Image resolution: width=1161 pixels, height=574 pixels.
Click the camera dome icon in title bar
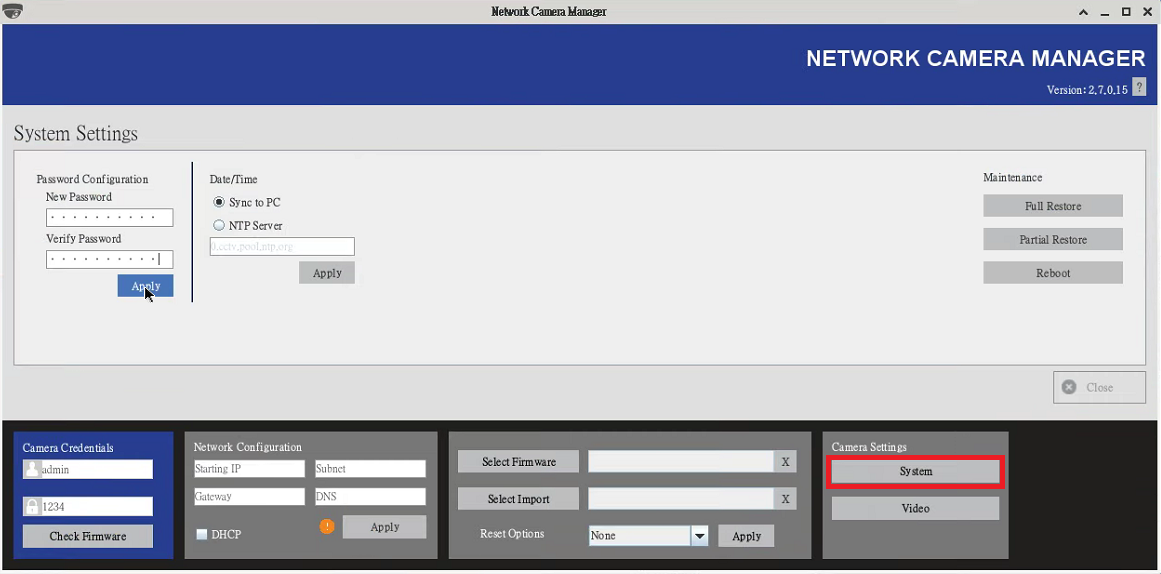(13, 11)
